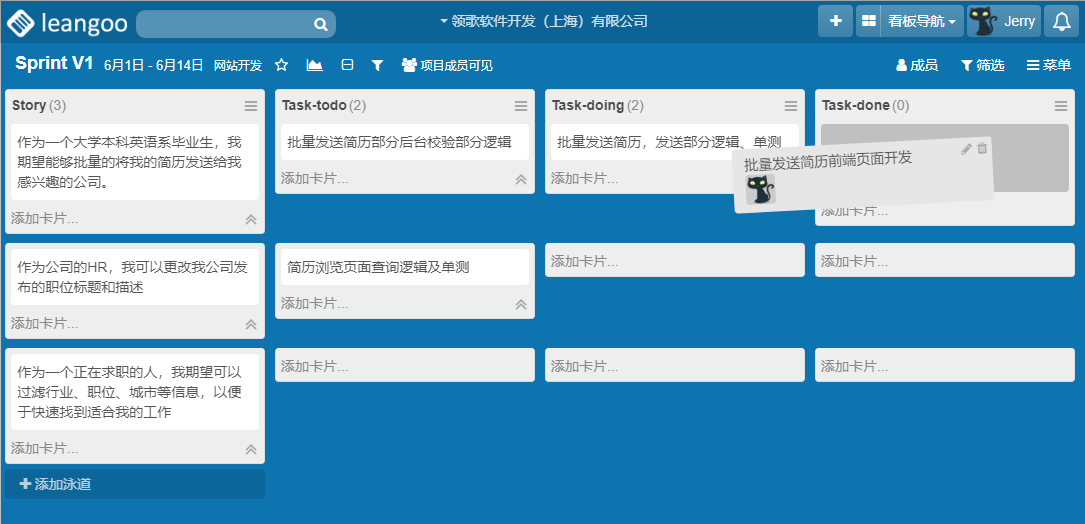Click the search magnifier icon

click(x=320, y=24)
